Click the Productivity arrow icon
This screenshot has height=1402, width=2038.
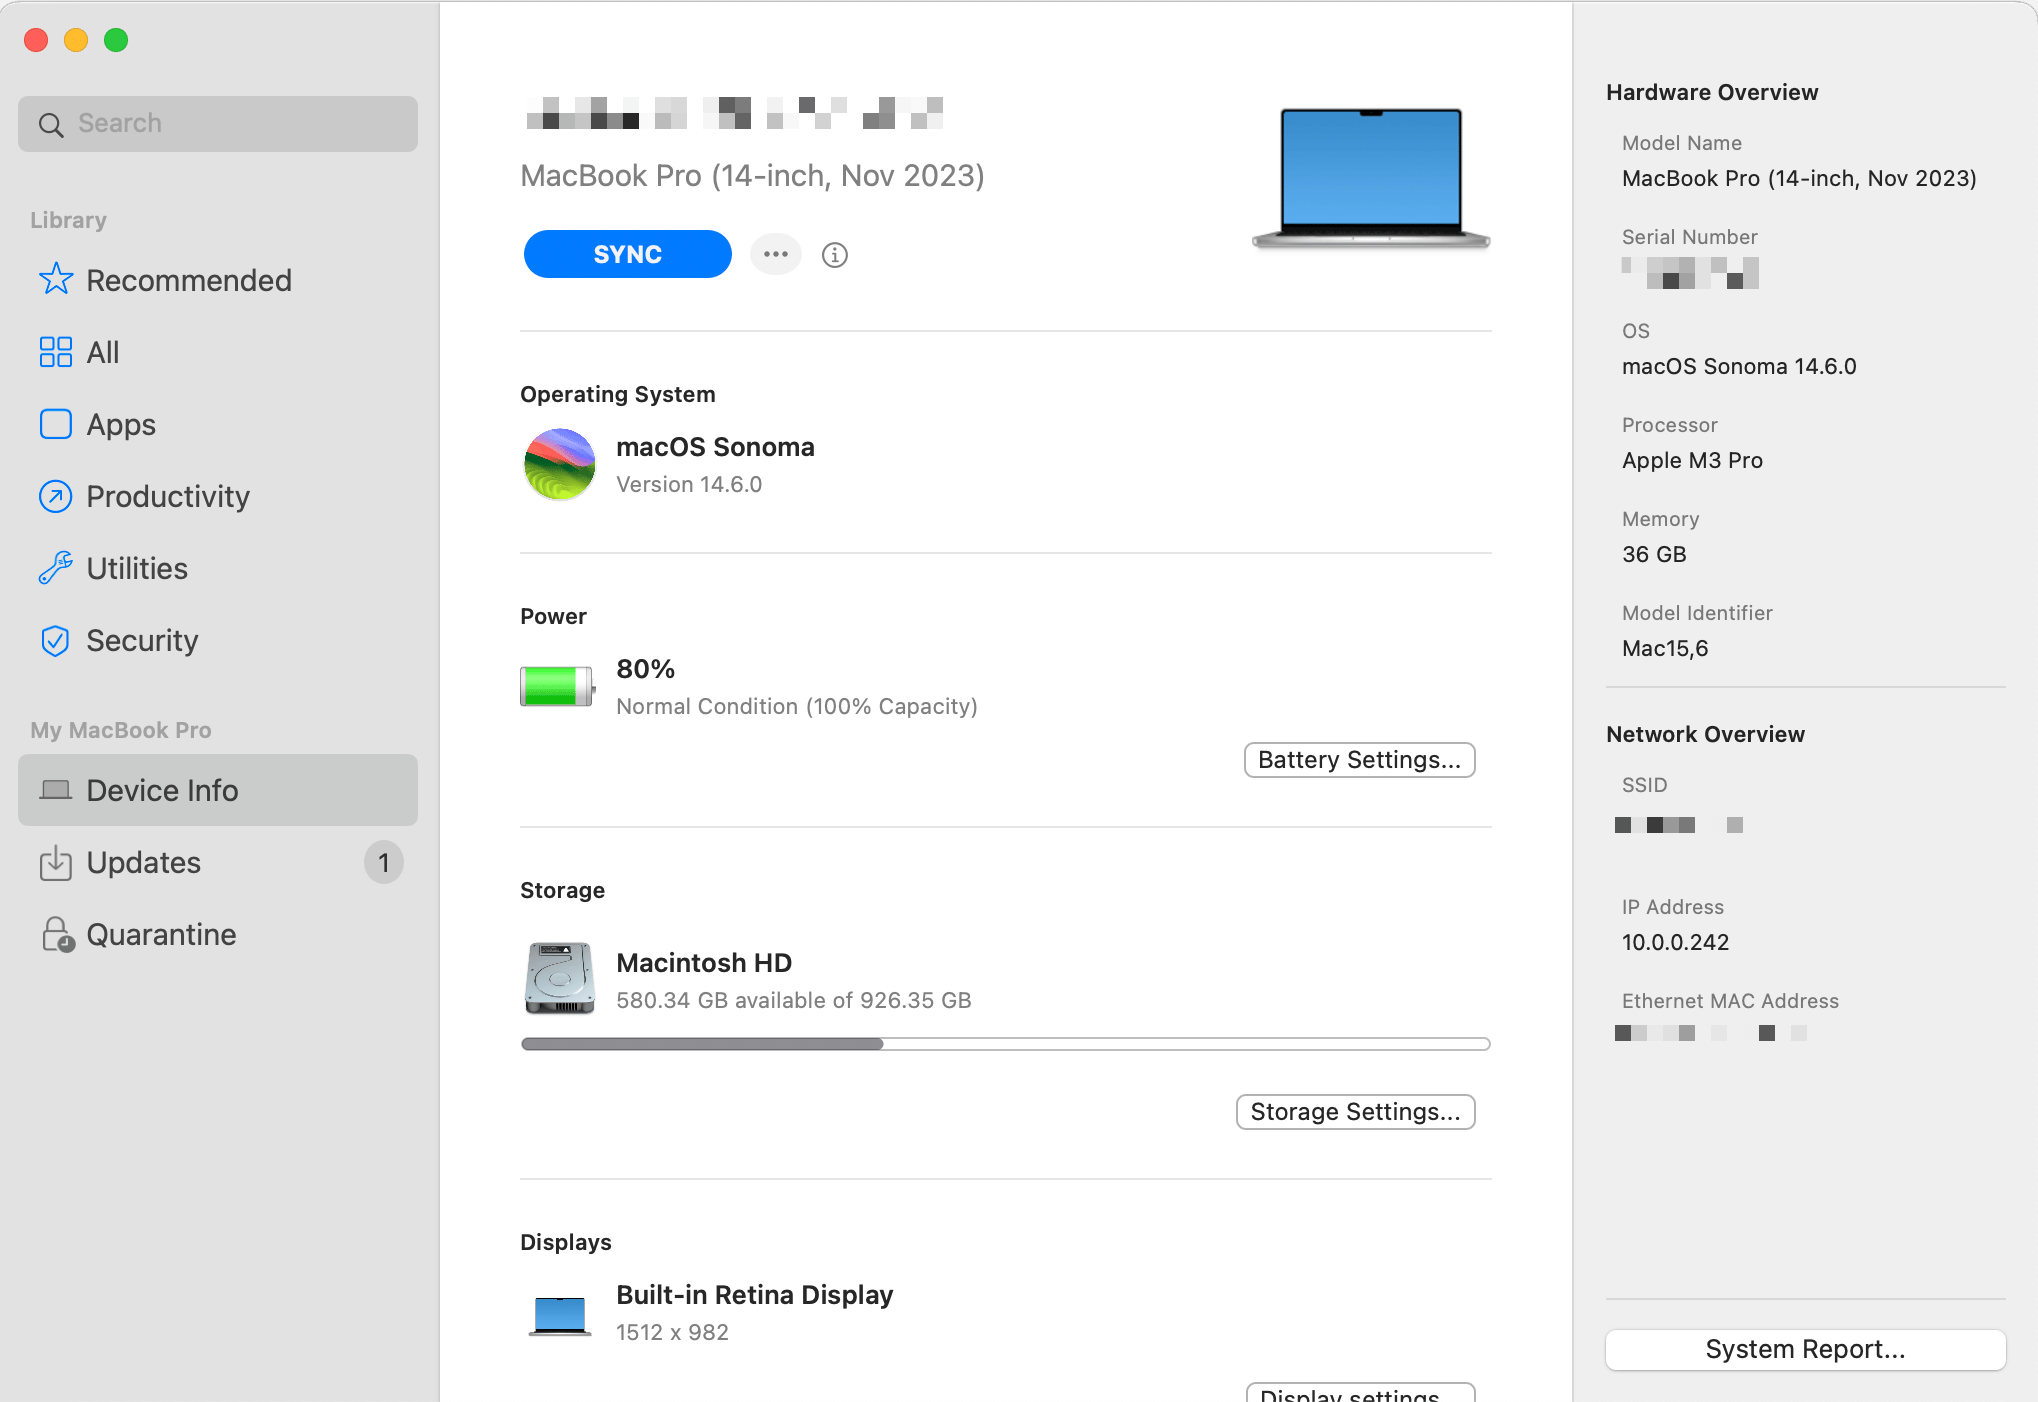56,496
